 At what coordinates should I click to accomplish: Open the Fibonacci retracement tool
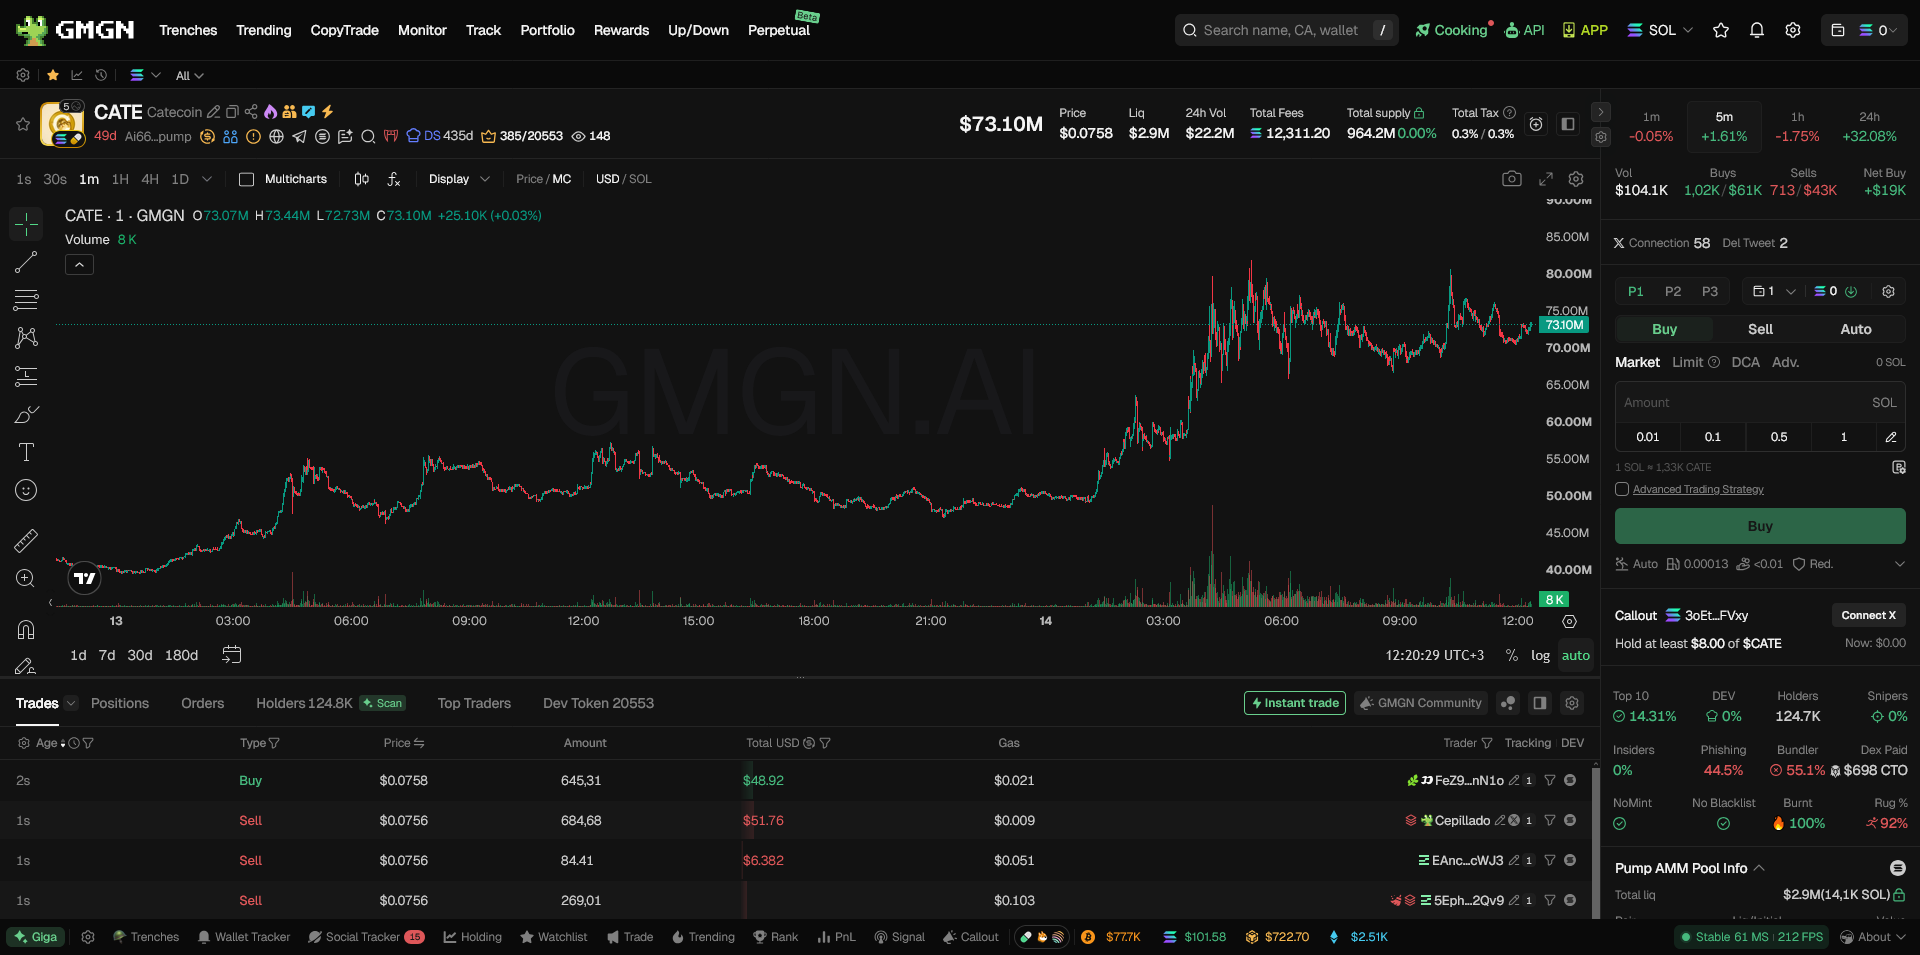coord(26,300)
